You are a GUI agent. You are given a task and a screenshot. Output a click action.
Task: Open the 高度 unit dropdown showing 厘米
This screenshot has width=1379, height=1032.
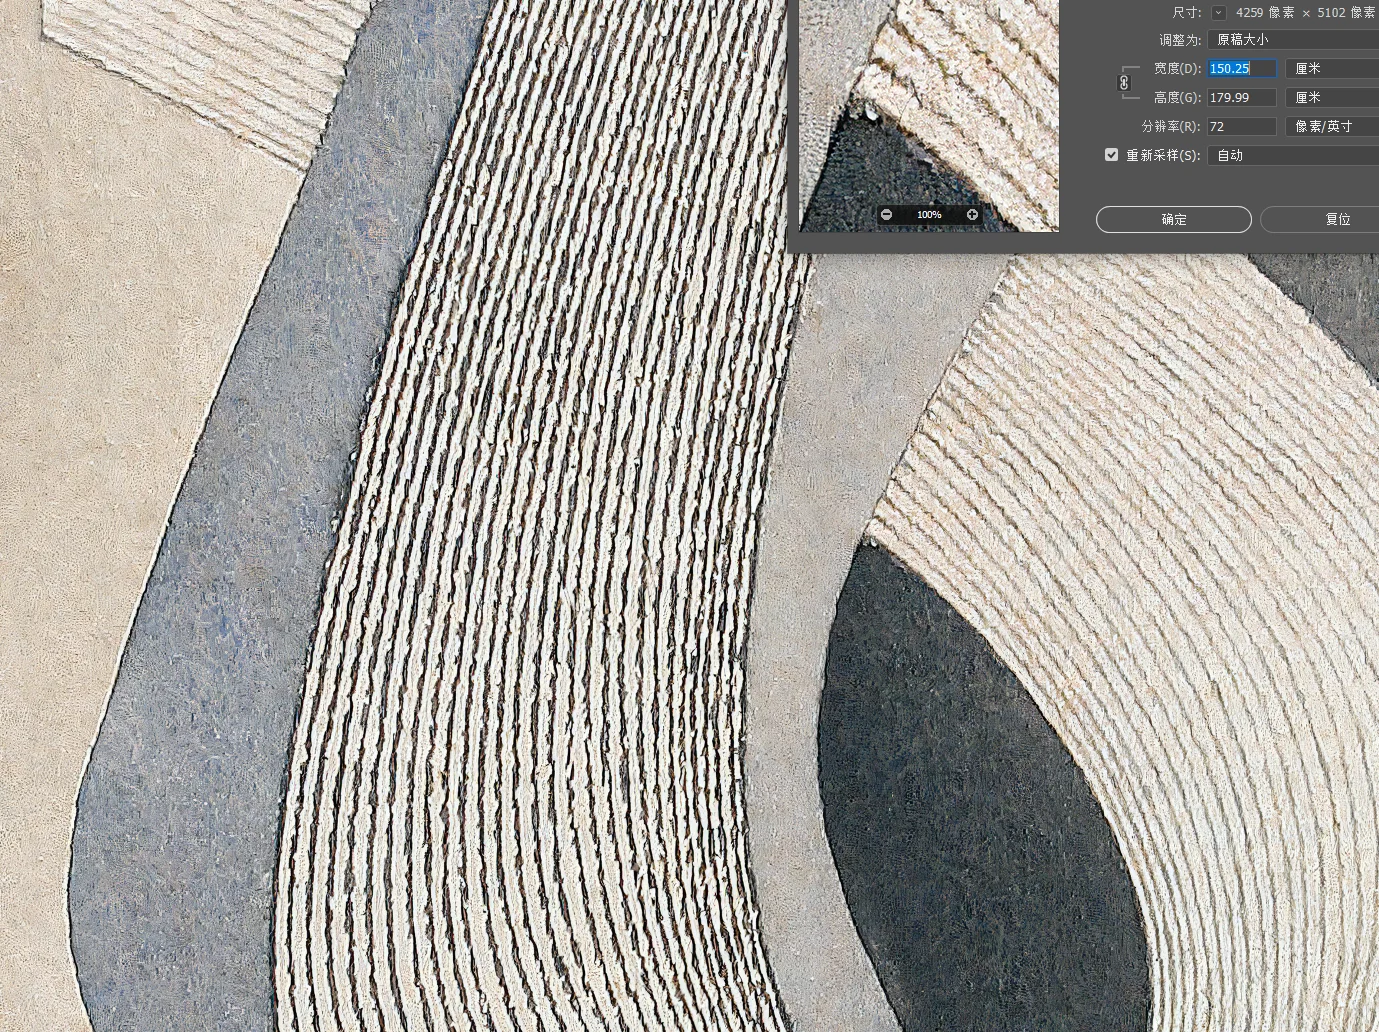click(1332, 98)
